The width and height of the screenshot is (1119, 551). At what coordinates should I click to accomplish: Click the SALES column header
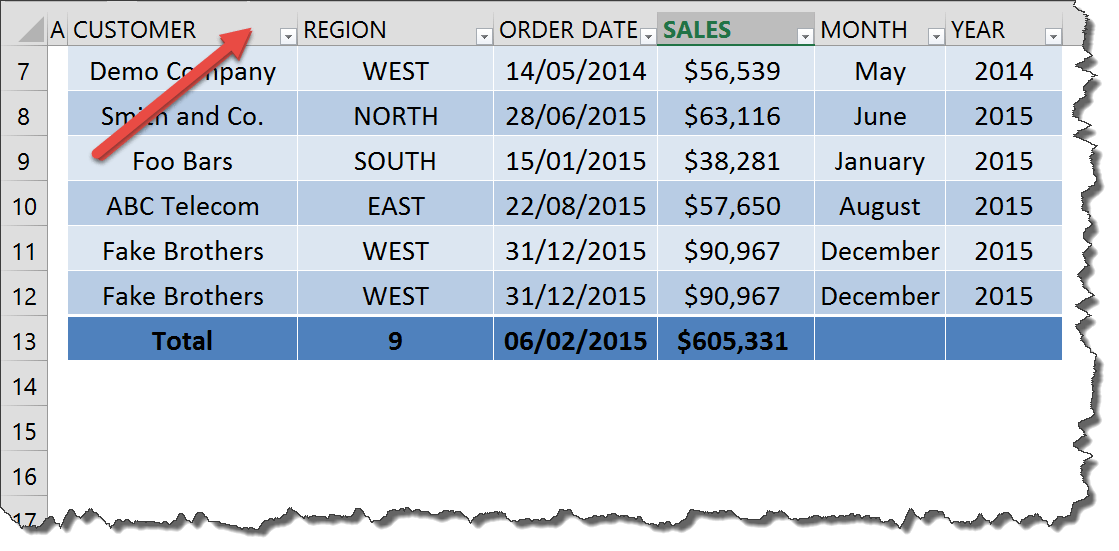pos(736,29)
